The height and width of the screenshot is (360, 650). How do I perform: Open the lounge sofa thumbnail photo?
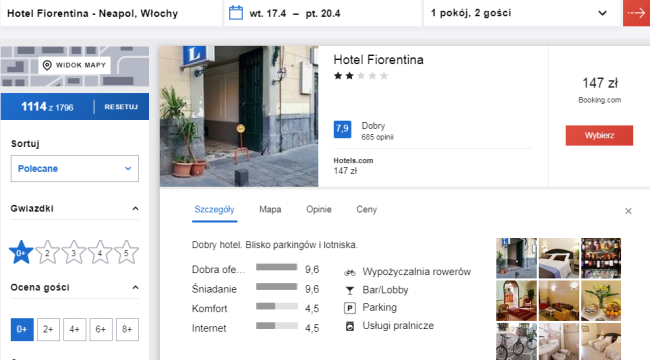tap(559, 301)
